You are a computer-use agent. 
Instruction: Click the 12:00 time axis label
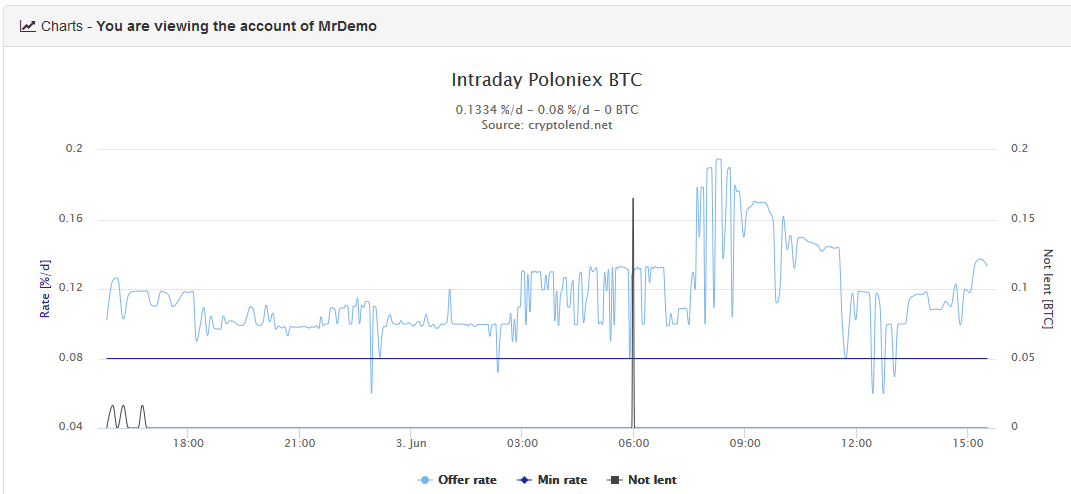point(856,442)
